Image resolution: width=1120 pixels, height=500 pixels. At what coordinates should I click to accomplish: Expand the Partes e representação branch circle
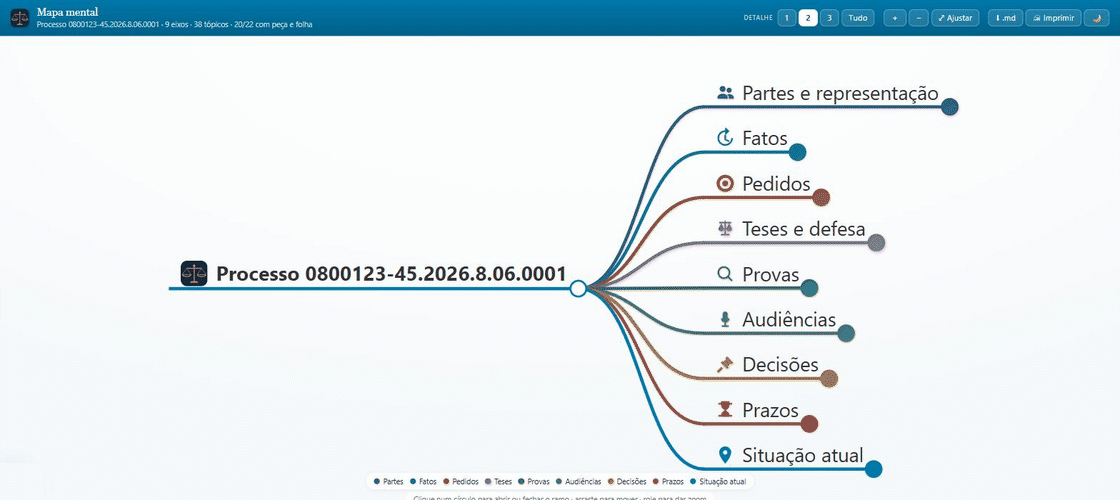pyautogui.click(x=949, y=106)
